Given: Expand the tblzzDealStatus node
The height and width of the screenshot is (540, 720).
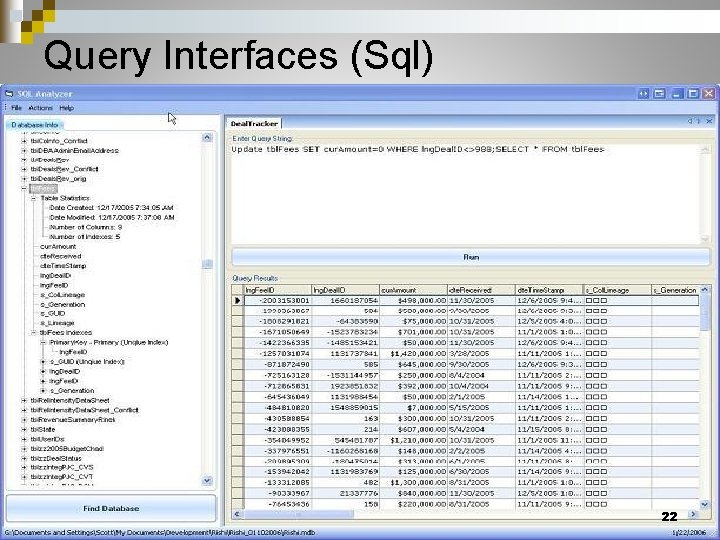Looking at the screenshot, I should [24, 458].
